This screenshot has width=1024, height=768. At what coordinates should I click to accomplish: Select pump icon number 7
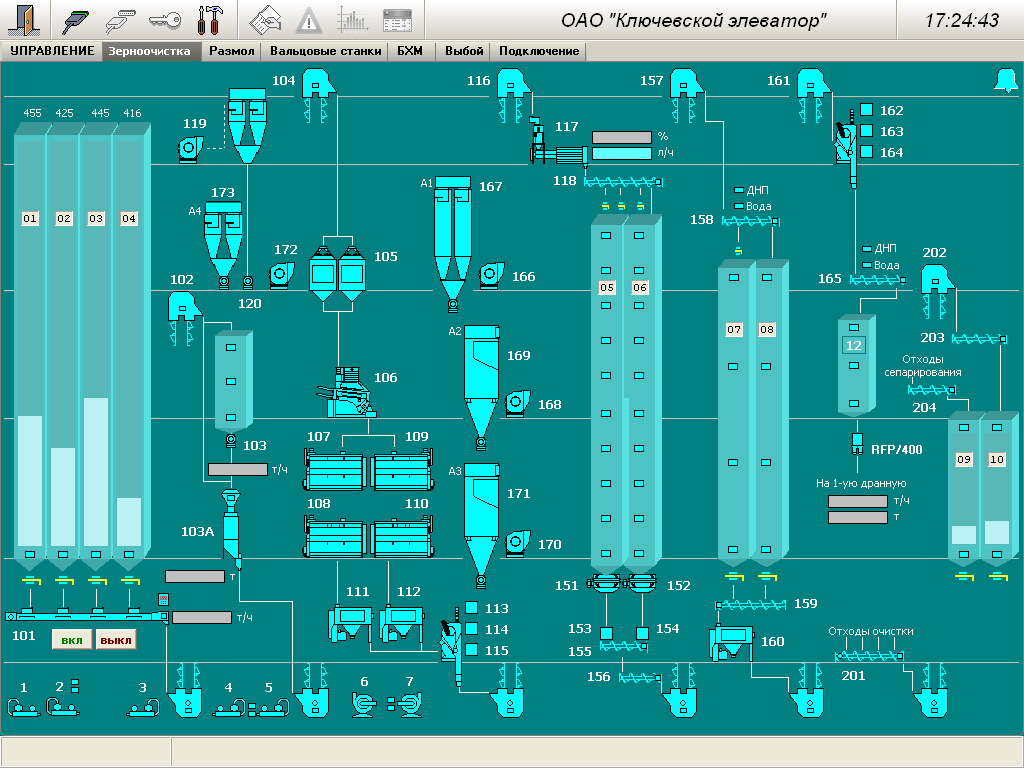(408, 705)
